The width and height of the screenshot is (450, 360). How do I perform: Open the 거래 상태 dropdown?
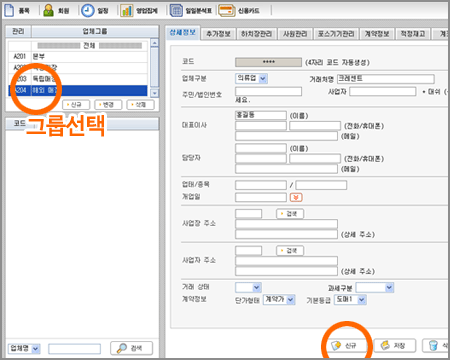248,287
